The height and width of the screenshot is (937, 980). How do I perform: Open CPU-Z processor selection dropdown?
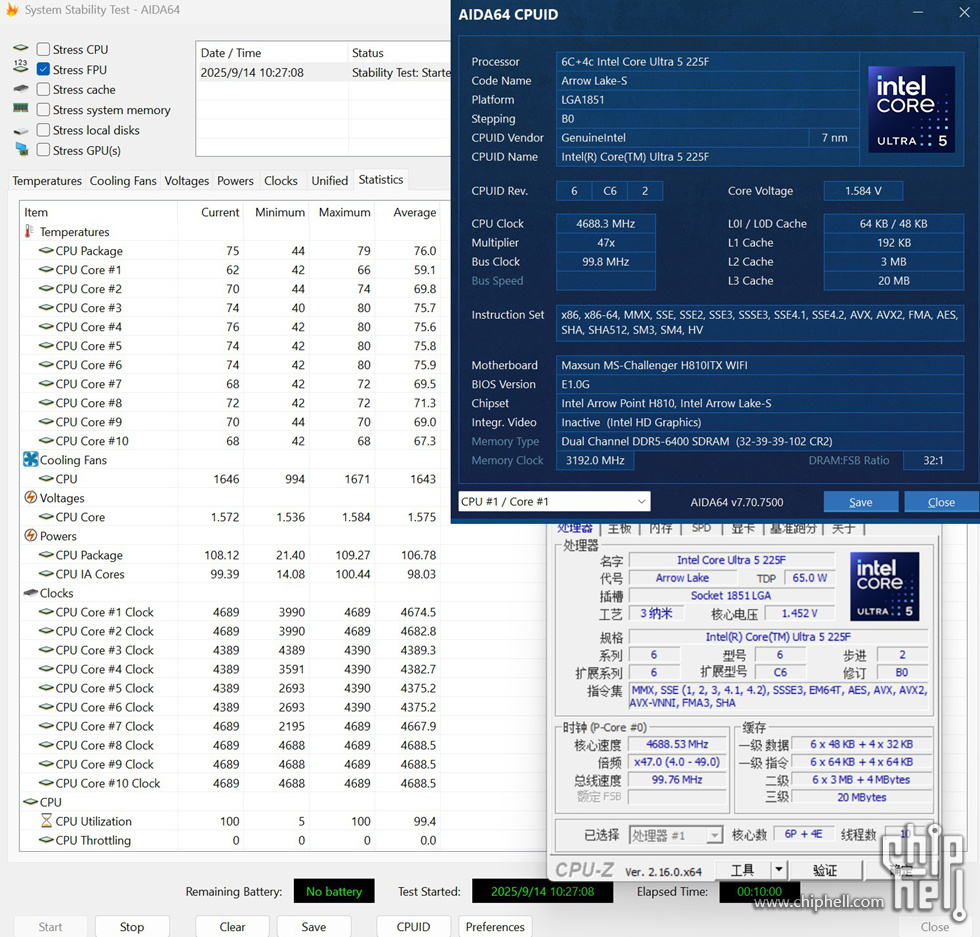(676, 835)
